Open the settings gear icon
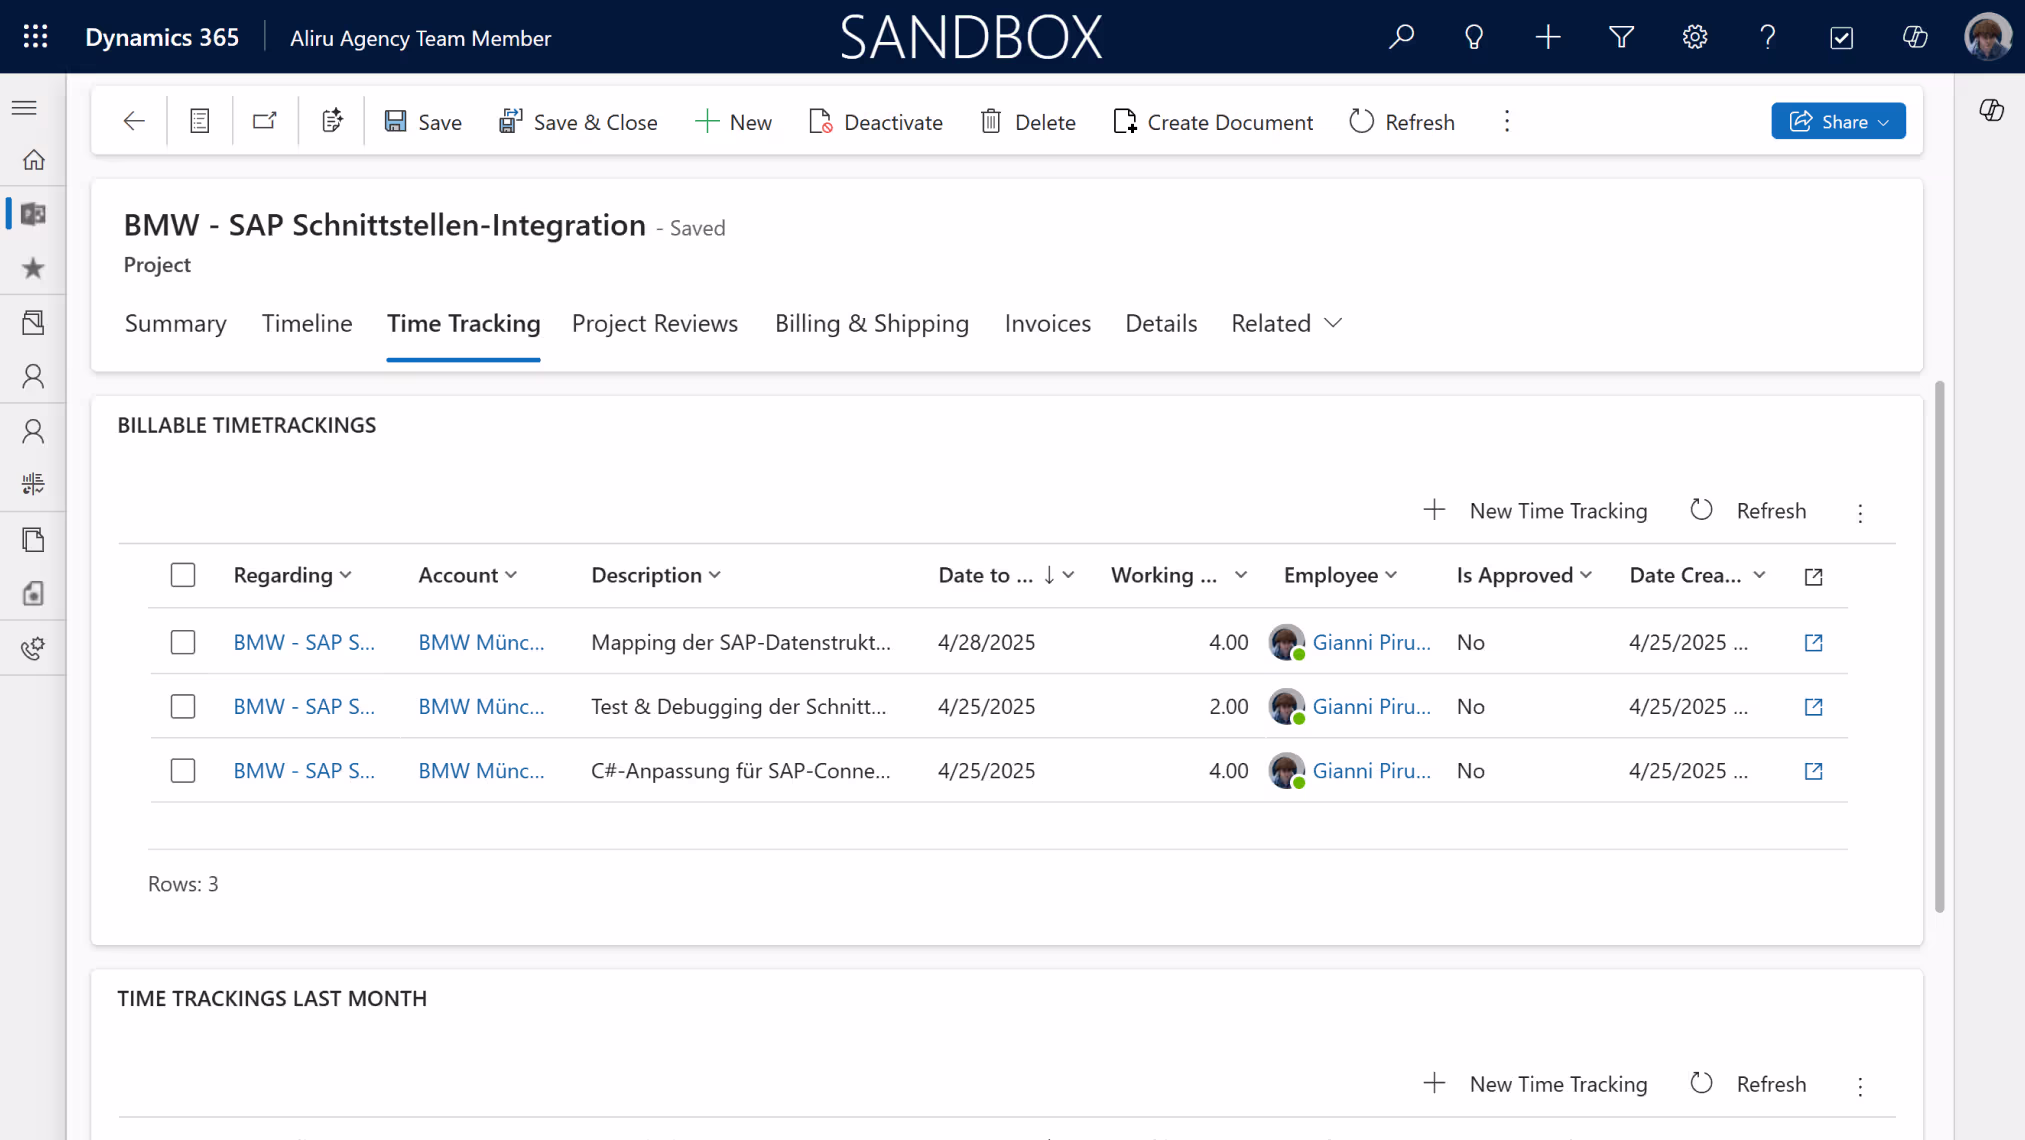 tap(1694, 37)
